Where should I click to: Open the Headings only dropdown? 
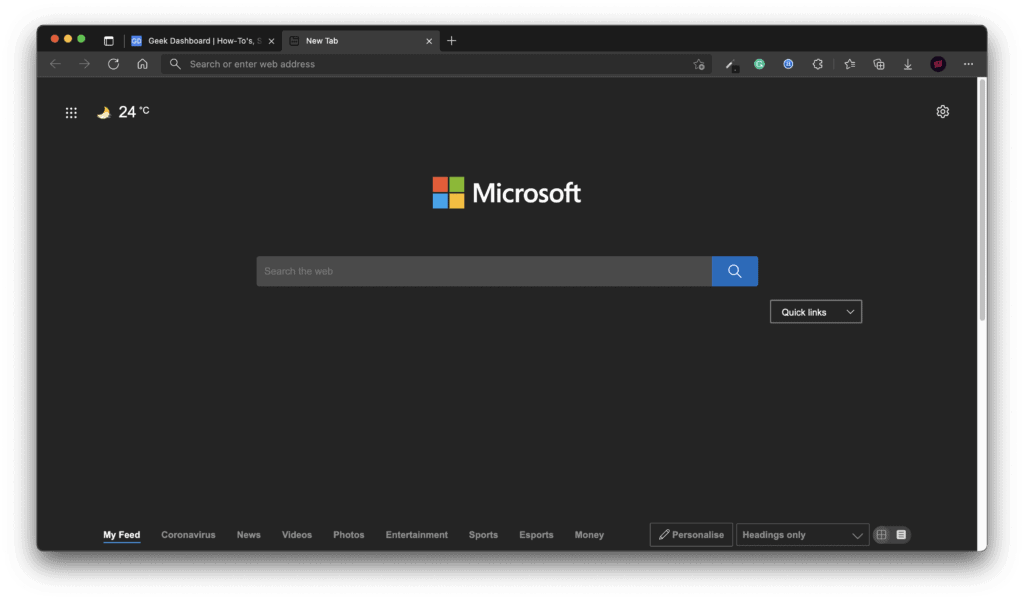(x=803, y=535)
